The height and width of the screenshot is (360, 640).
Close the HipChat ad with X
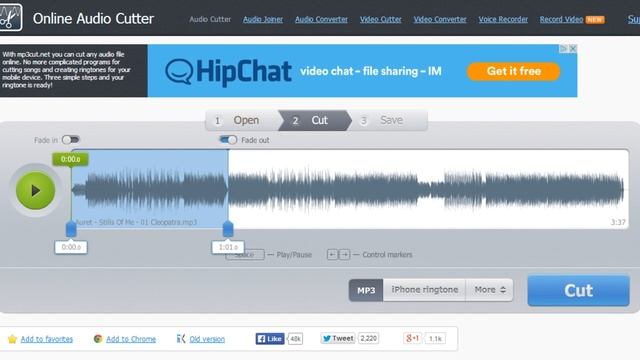coord(573,49)
